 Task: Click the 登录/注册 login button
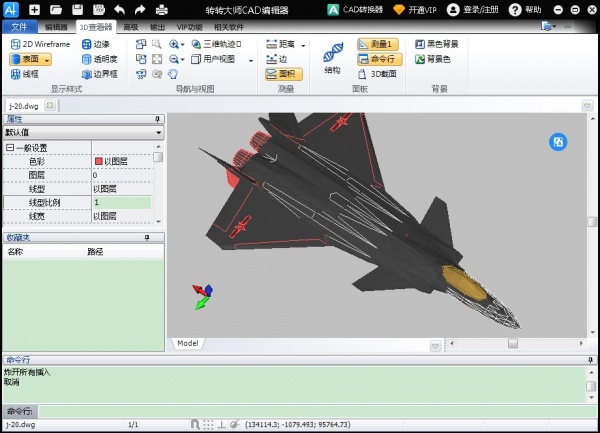click(x=476, y=9)
